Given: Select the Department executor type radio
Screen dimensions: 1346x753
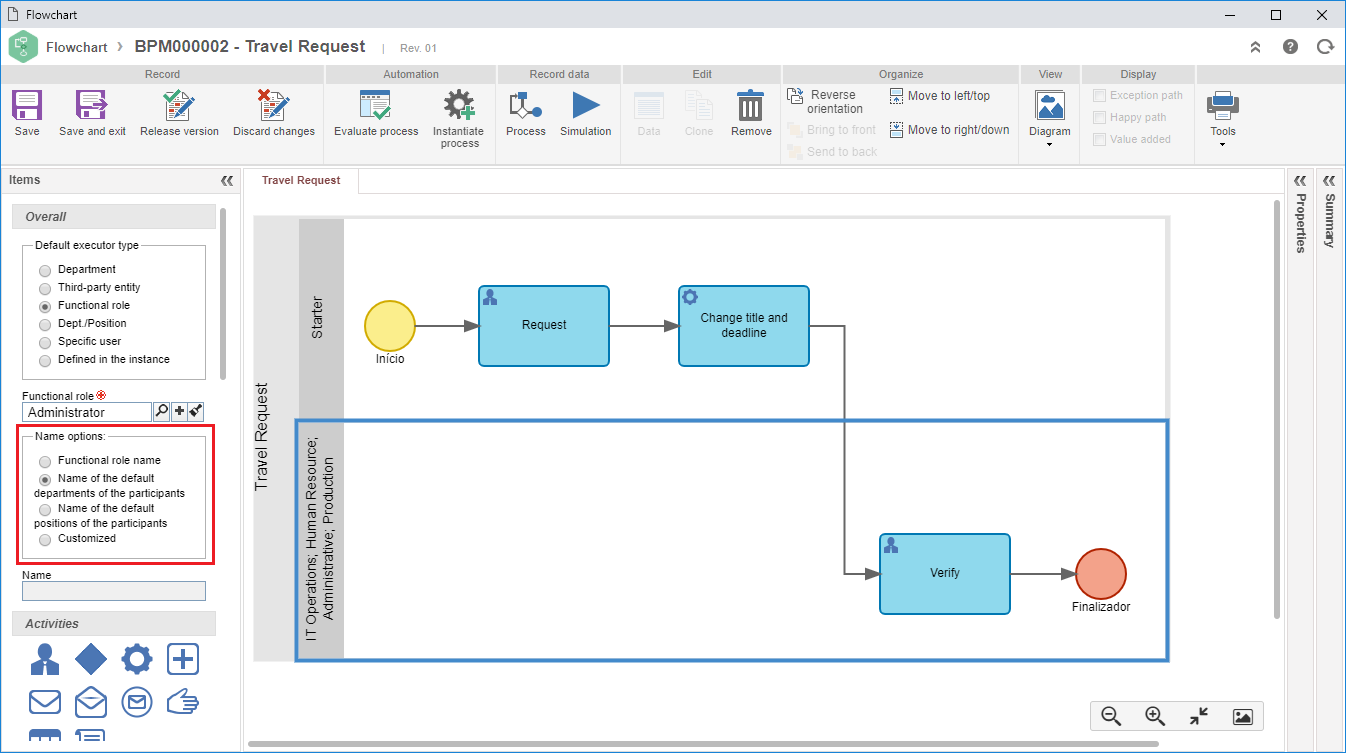Looking at the screenshot, I should 45,270.
